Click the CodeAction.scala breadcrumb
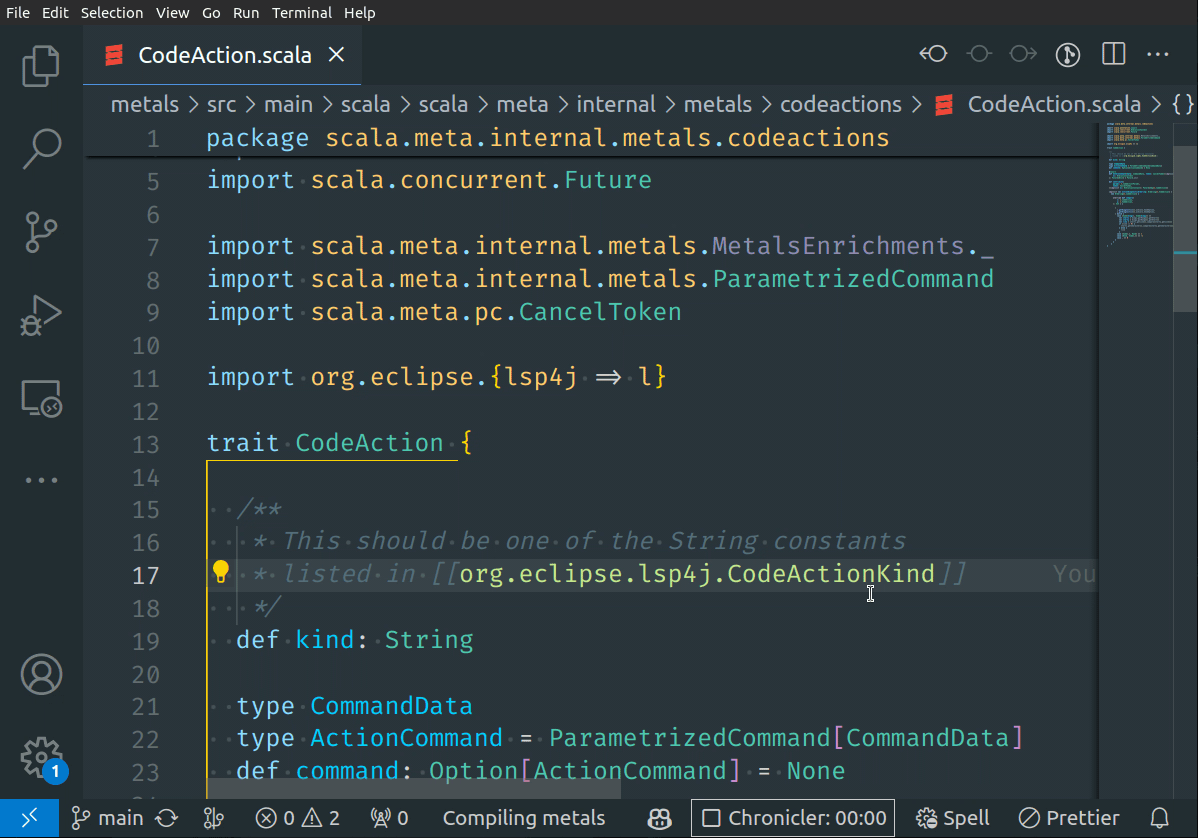This screenshot has width=1198, height=838. point(1054,105)
